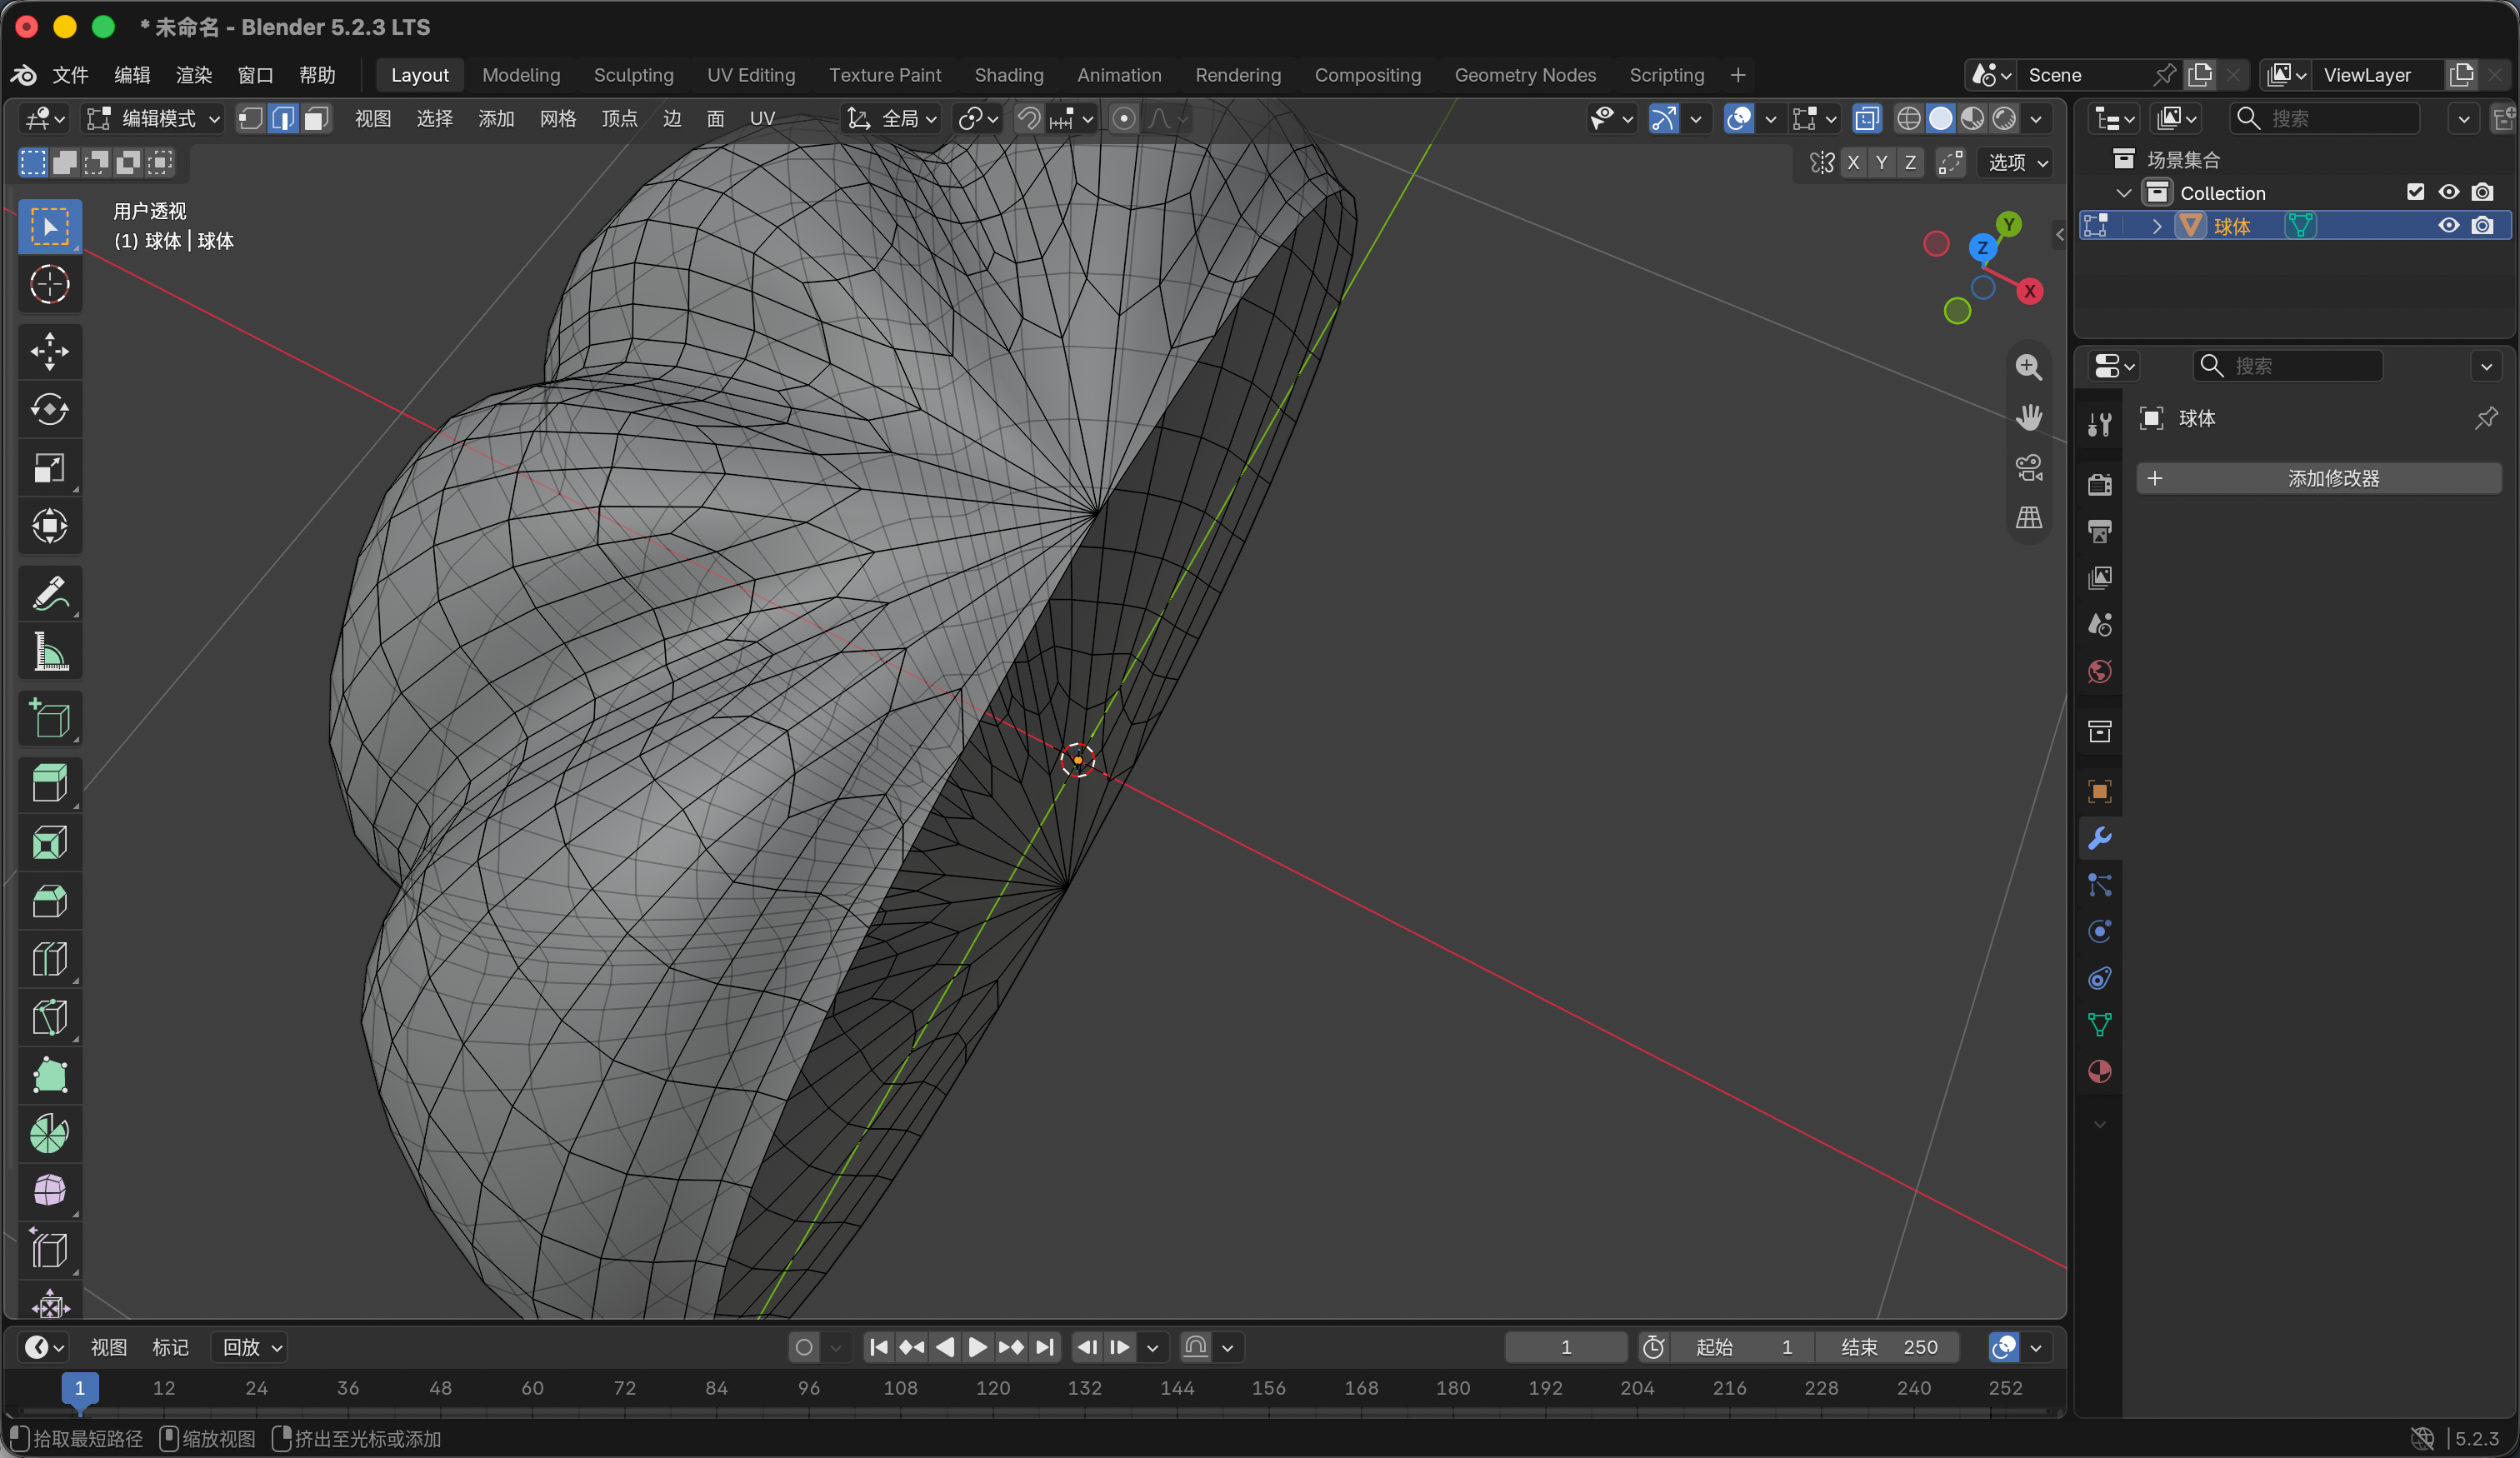
Task: Enable X axis mirror toggle
Action: (x=1853, y=162)
